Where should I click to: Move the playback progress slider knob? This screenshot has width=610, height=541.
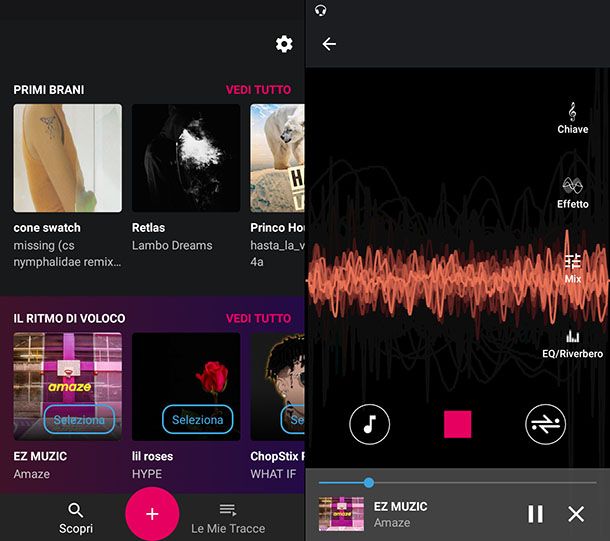click(x=369, y=483)
